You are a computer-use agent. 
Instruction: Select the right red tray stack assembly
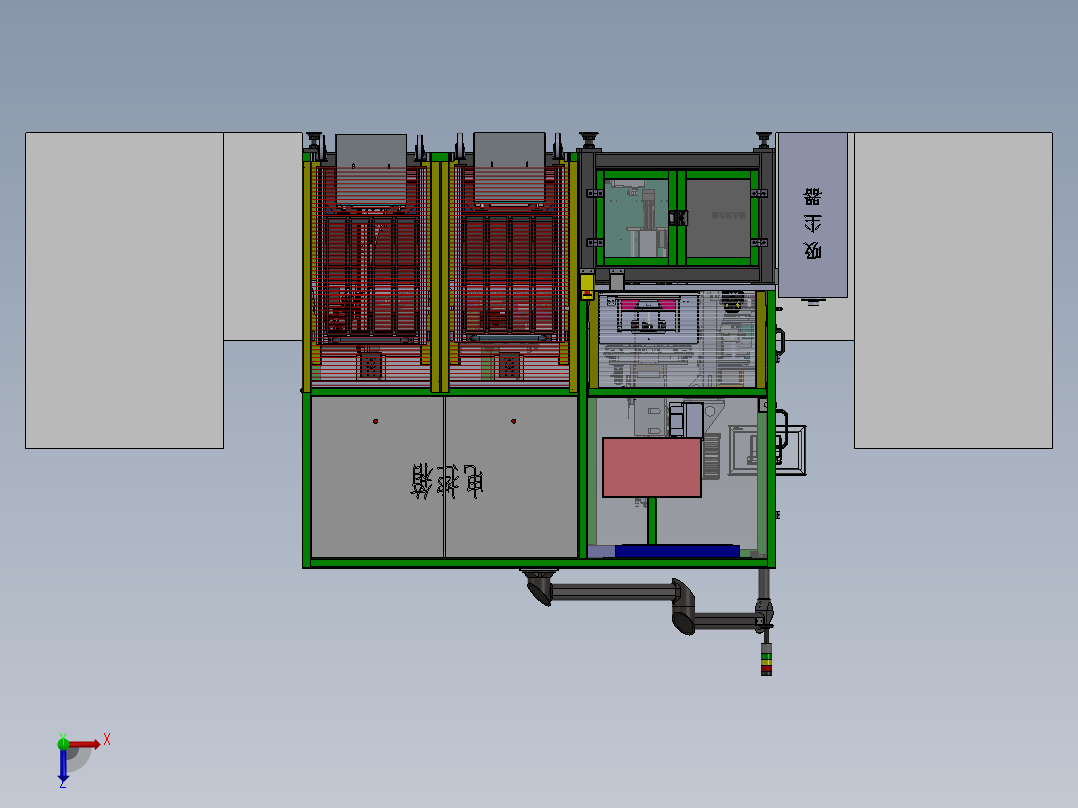[x=509, y=275]
